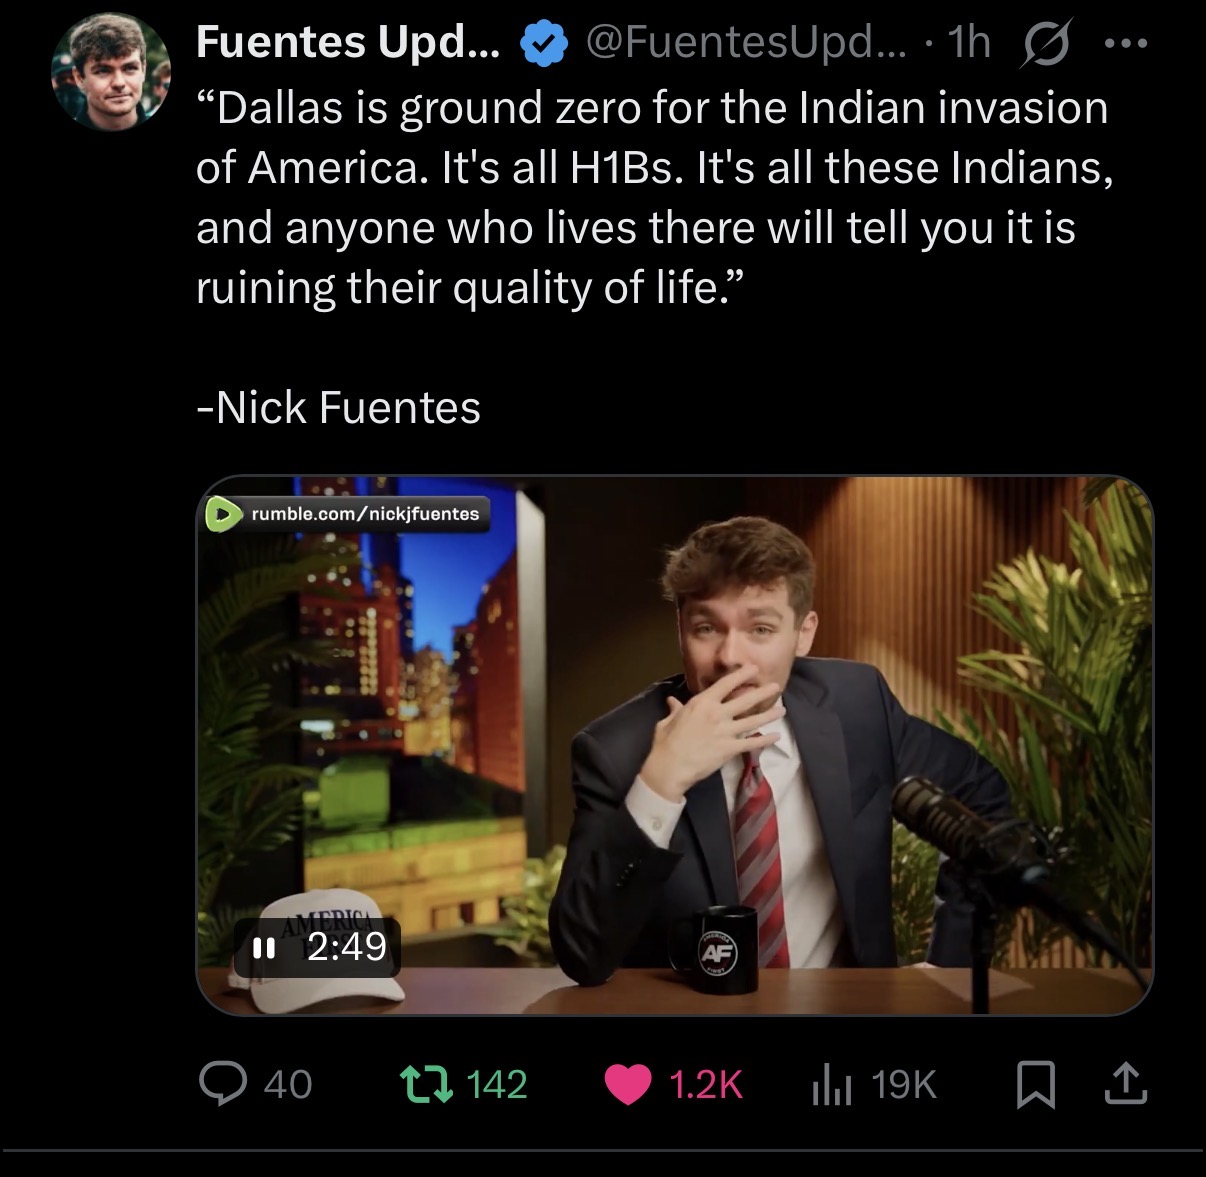This screenshot has width=1206, height=1177.
Task: Click the 142 repost count
Action: (x=497, y=1085)
